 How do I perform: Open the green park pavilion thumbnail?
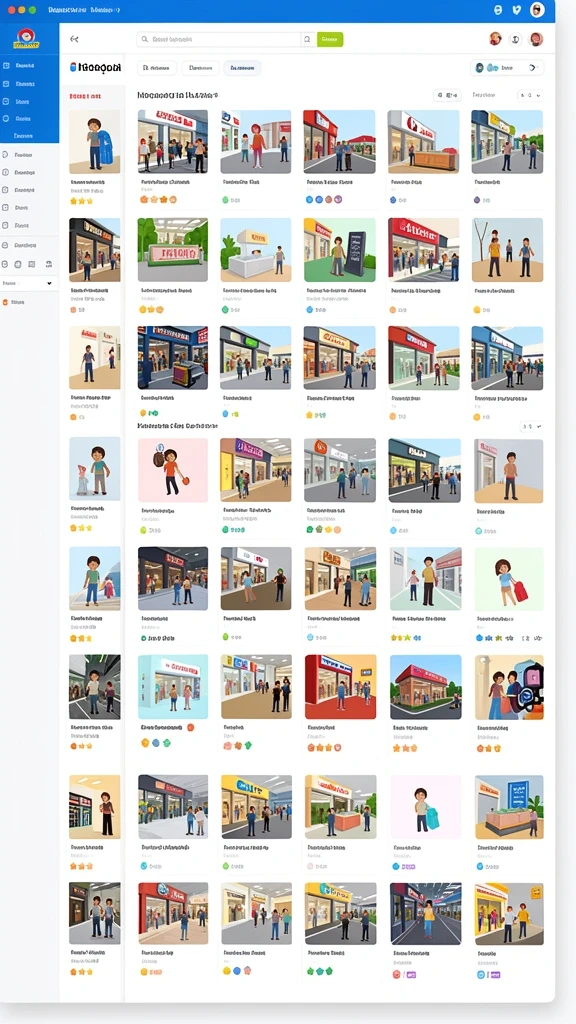[173, 249]
